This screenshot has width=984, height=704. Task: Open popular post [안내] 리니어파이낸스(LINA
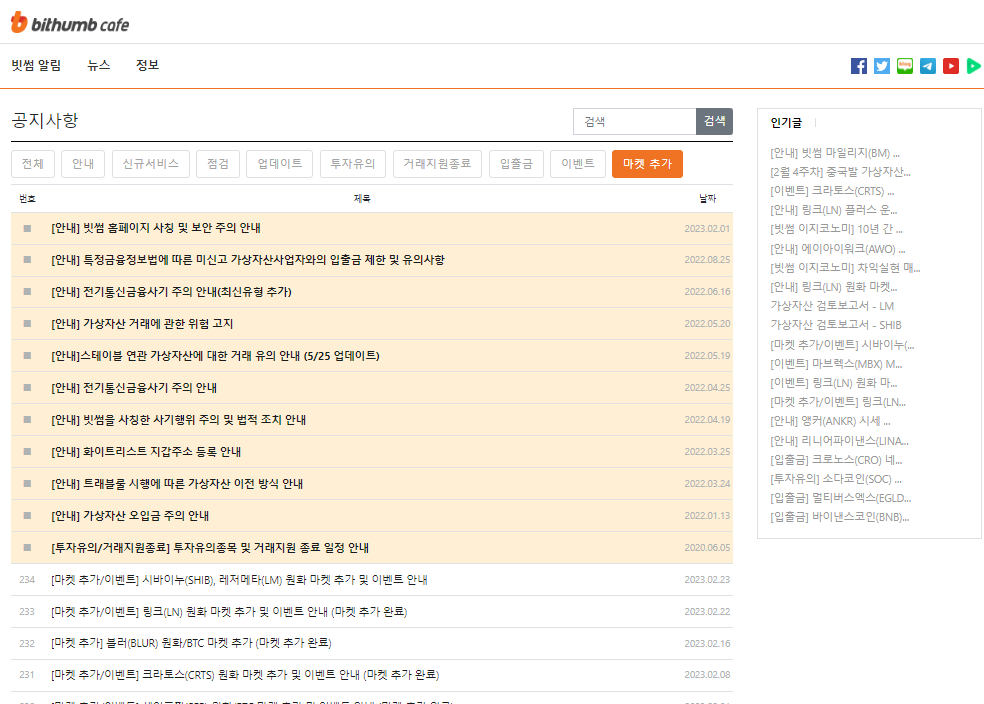pyautogui.click(x=840, y=441)
